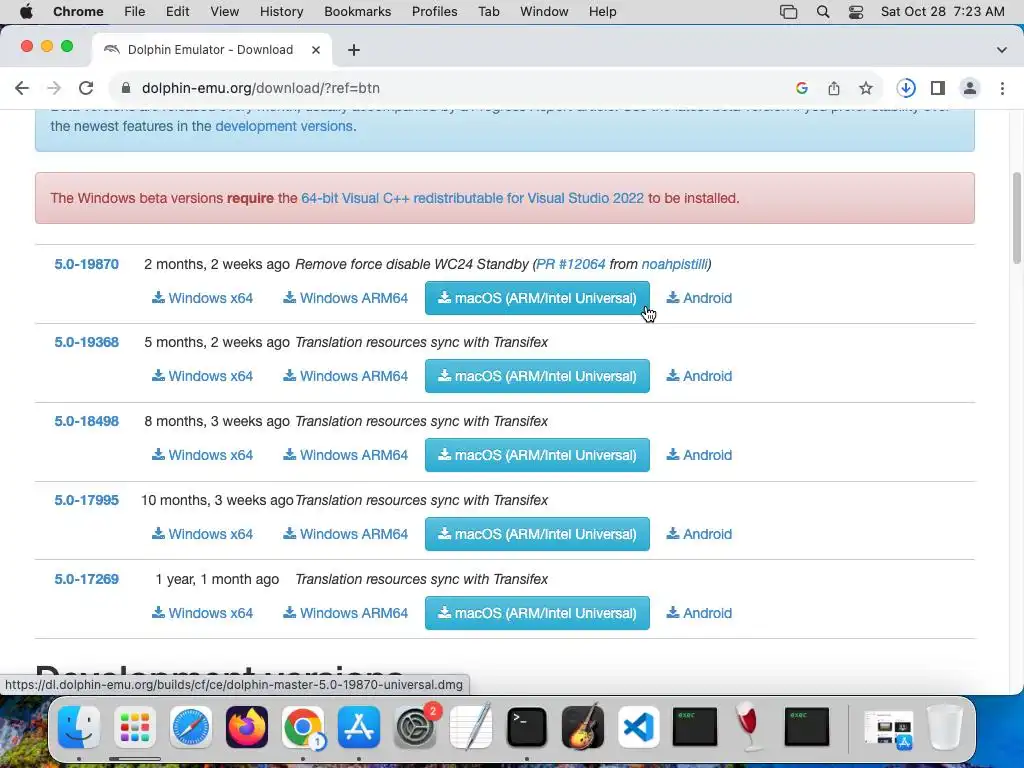Expand the tab search chevron
The width and height of the screenshot is (1024, 768).
(x=1002, y=50)
